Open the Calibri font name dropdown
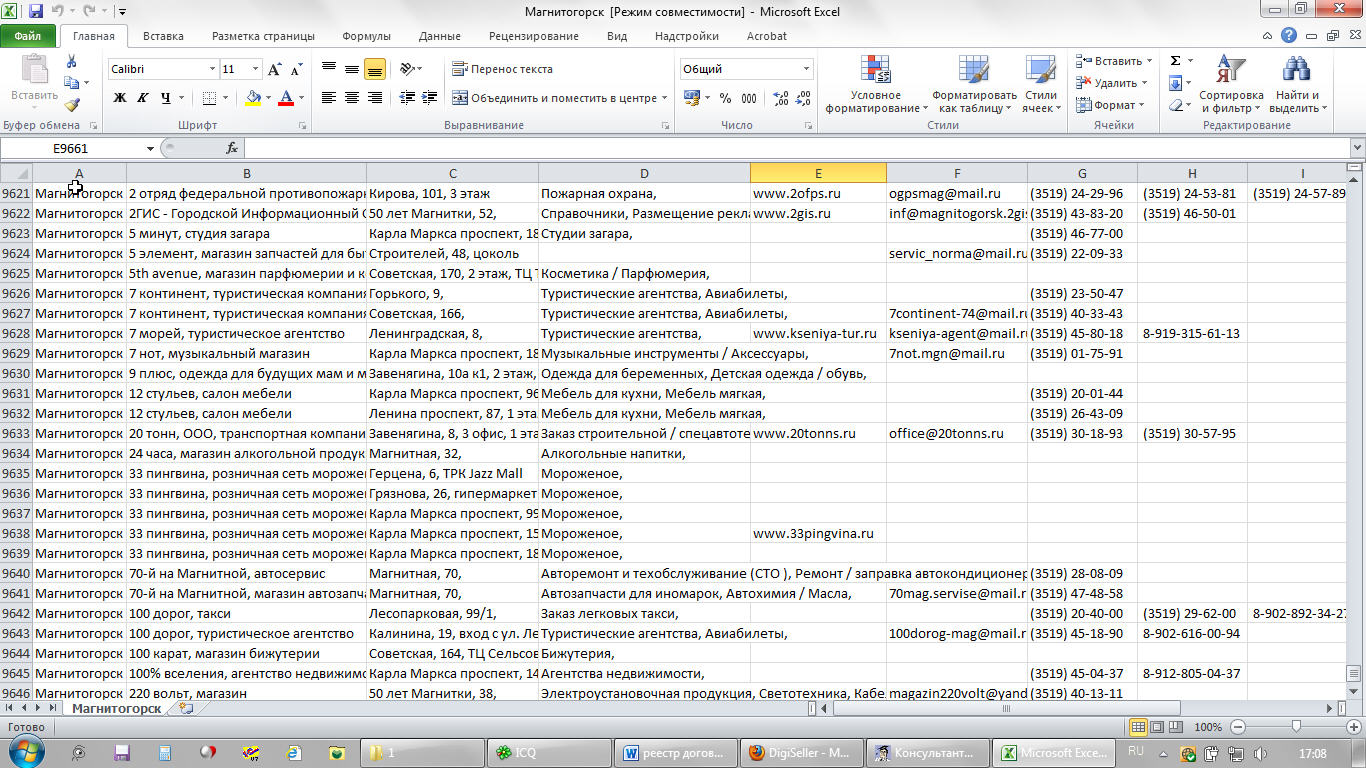Viewport: 1366px width, 768px height. pyautogui.click(x=212, y=69)
